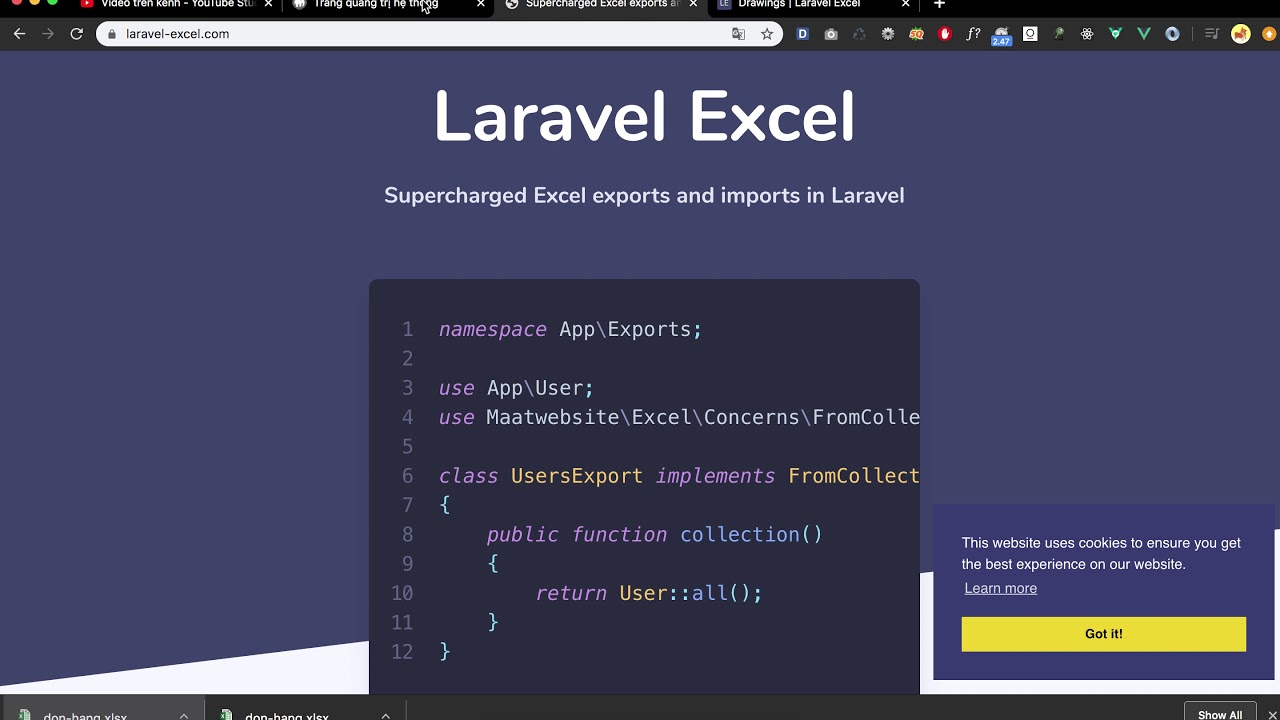
Task: Open the blue D extension
Action: [802, 34]
